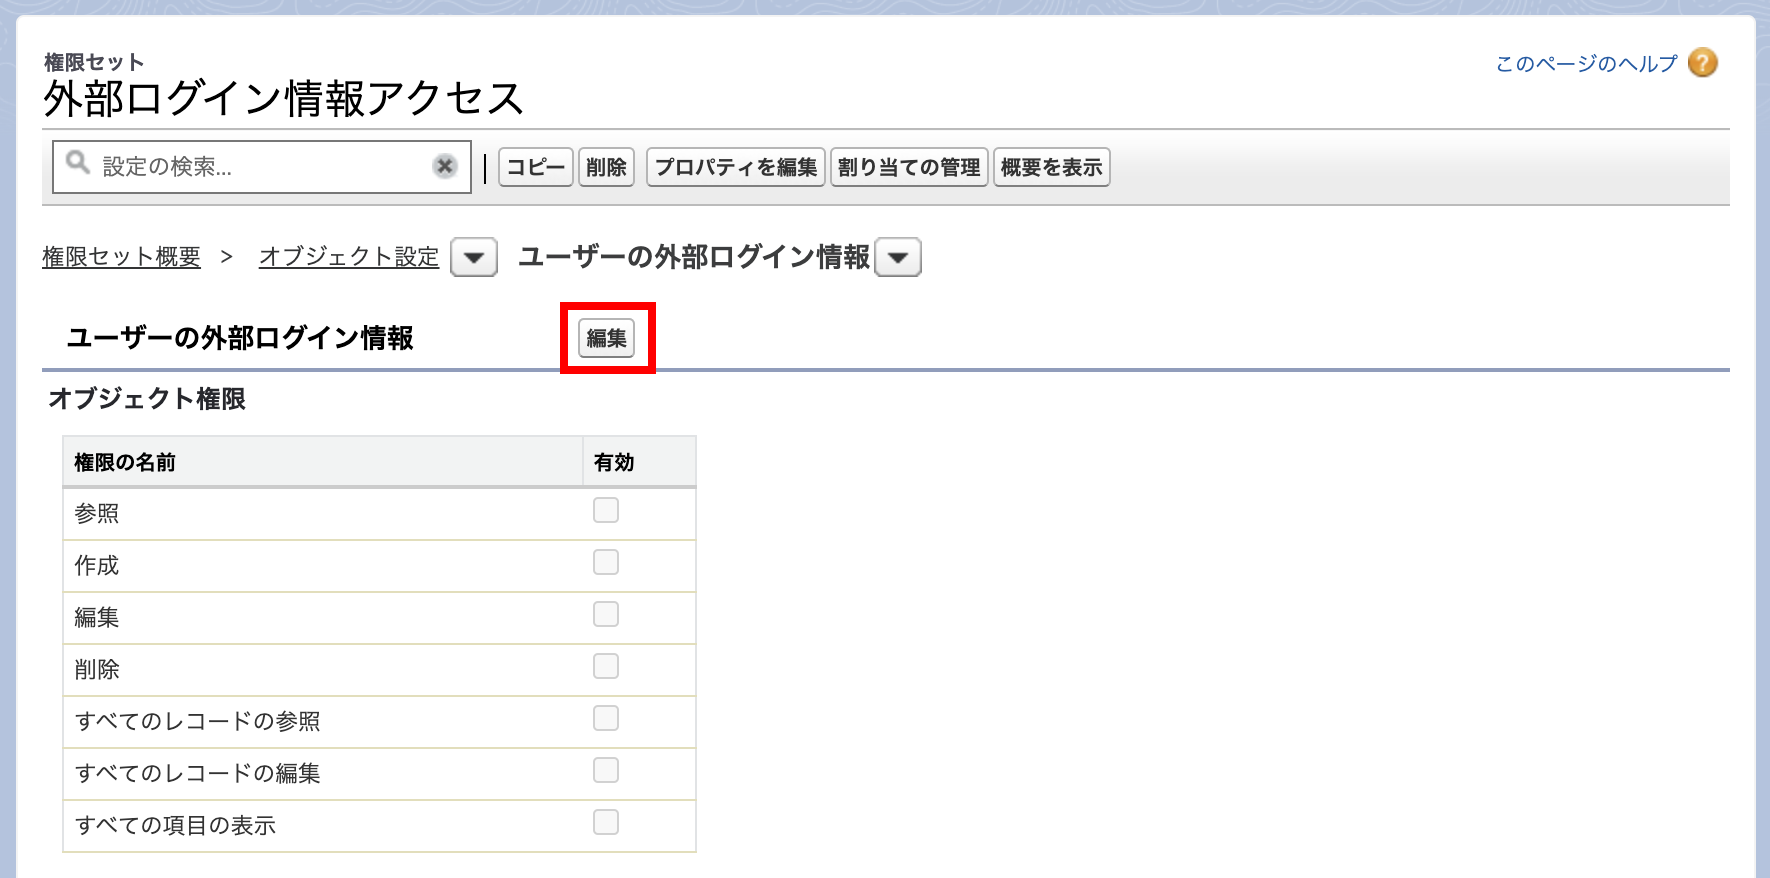Screen dimensions: 1770x878
Task: Go to the オブジェクト設定 link
Action: click(x=349, y=257)
